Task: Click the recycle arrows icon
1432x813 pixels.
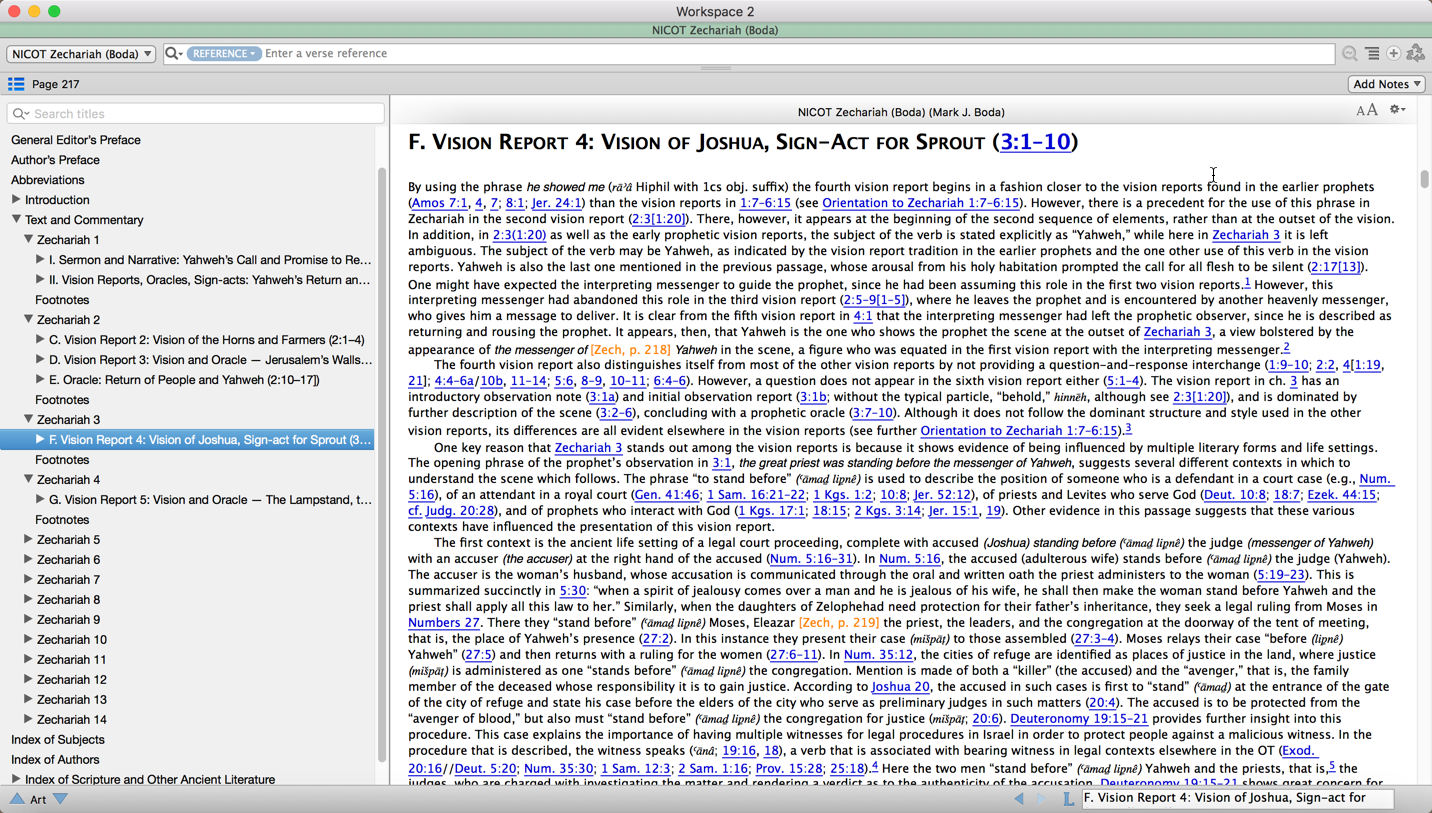Action: [1415, 54]
